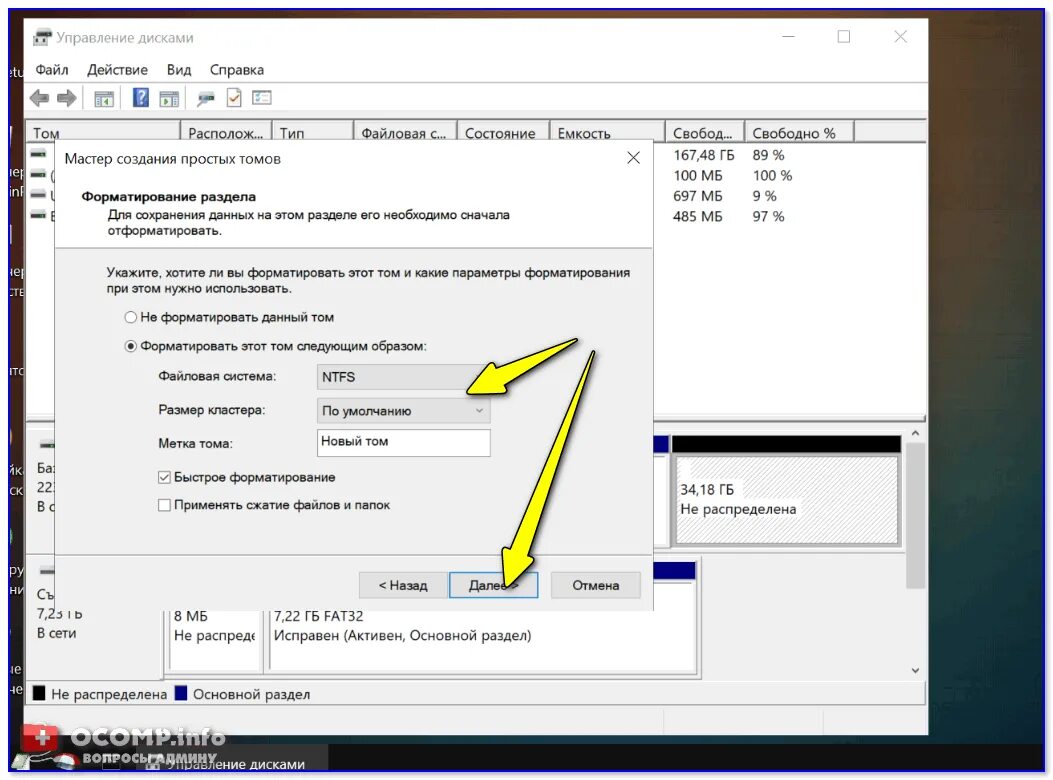Maximize the Disk Management window
The image size is (1053, 780).
(x=843, y=37)
